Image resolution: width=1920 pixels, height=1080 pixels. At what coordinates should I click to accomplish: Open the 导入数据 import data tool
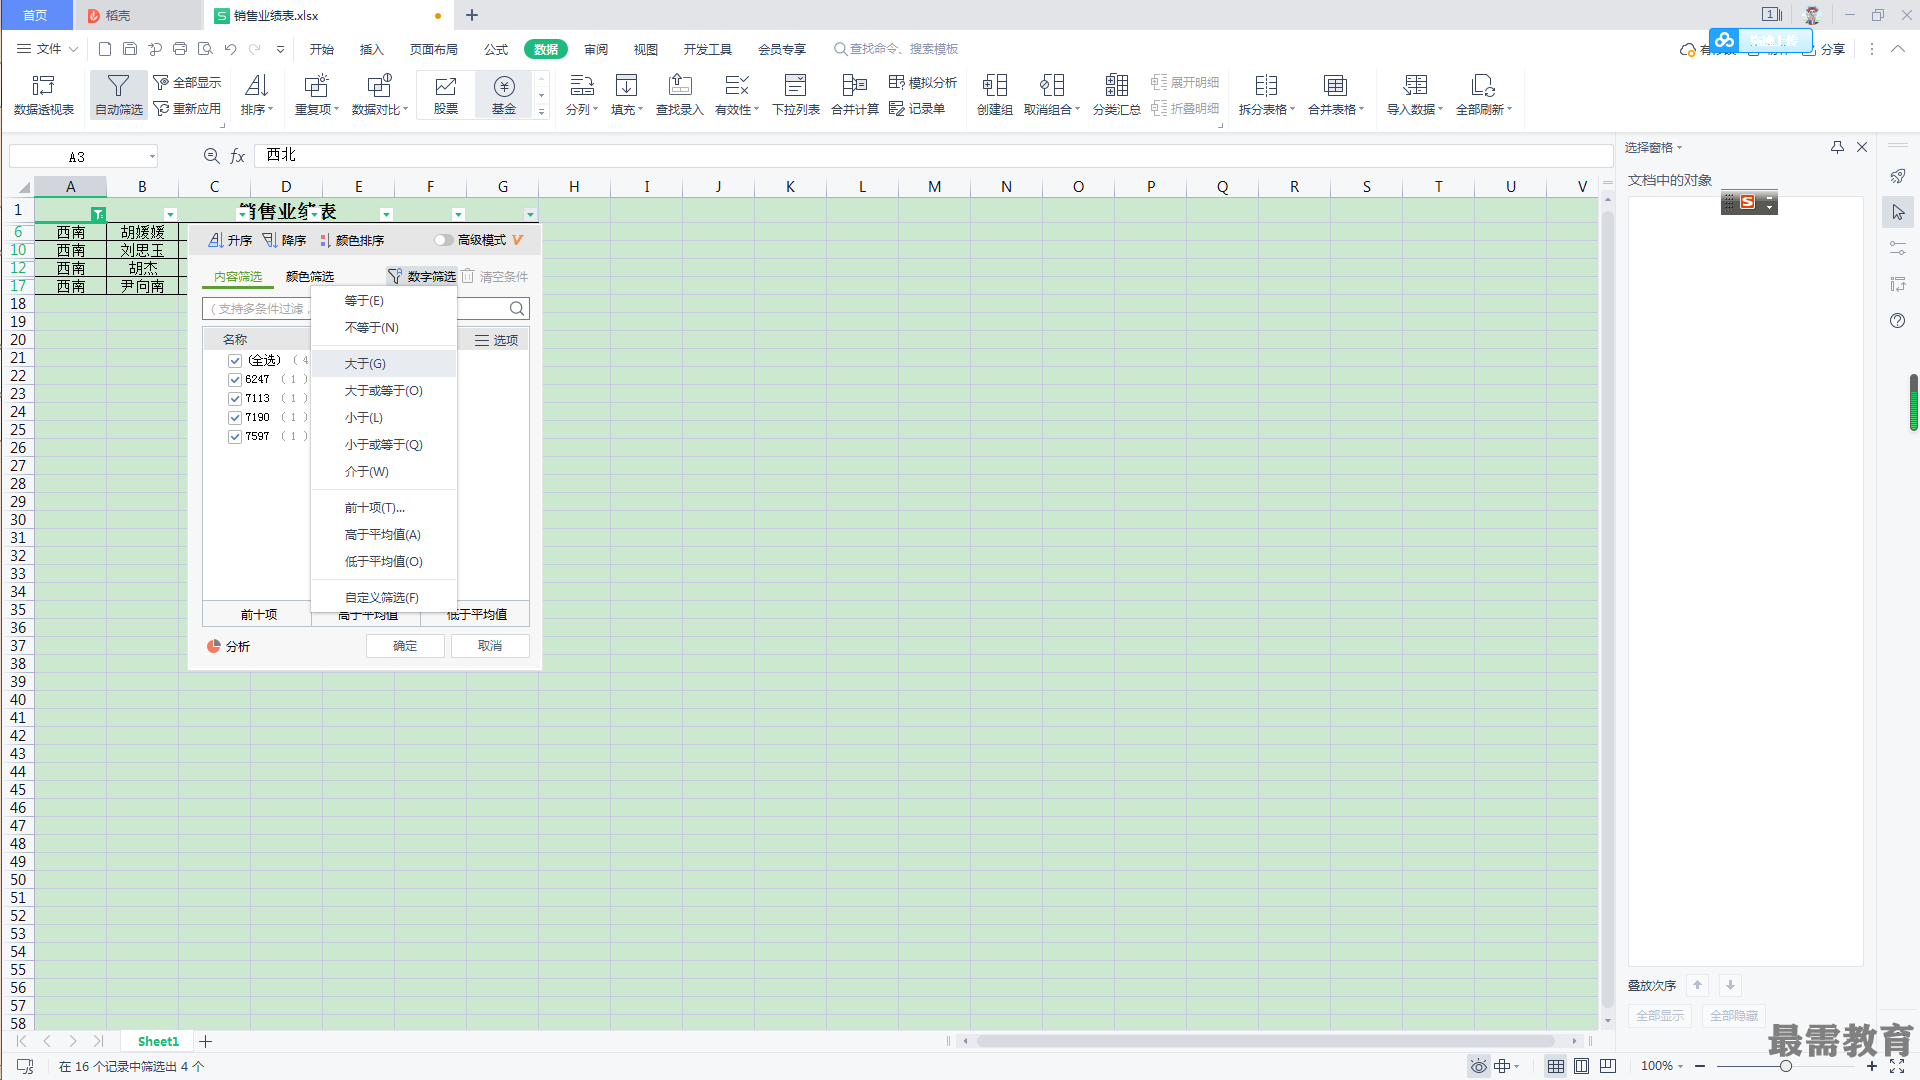pyautogui.click(x=1415, y=95)
